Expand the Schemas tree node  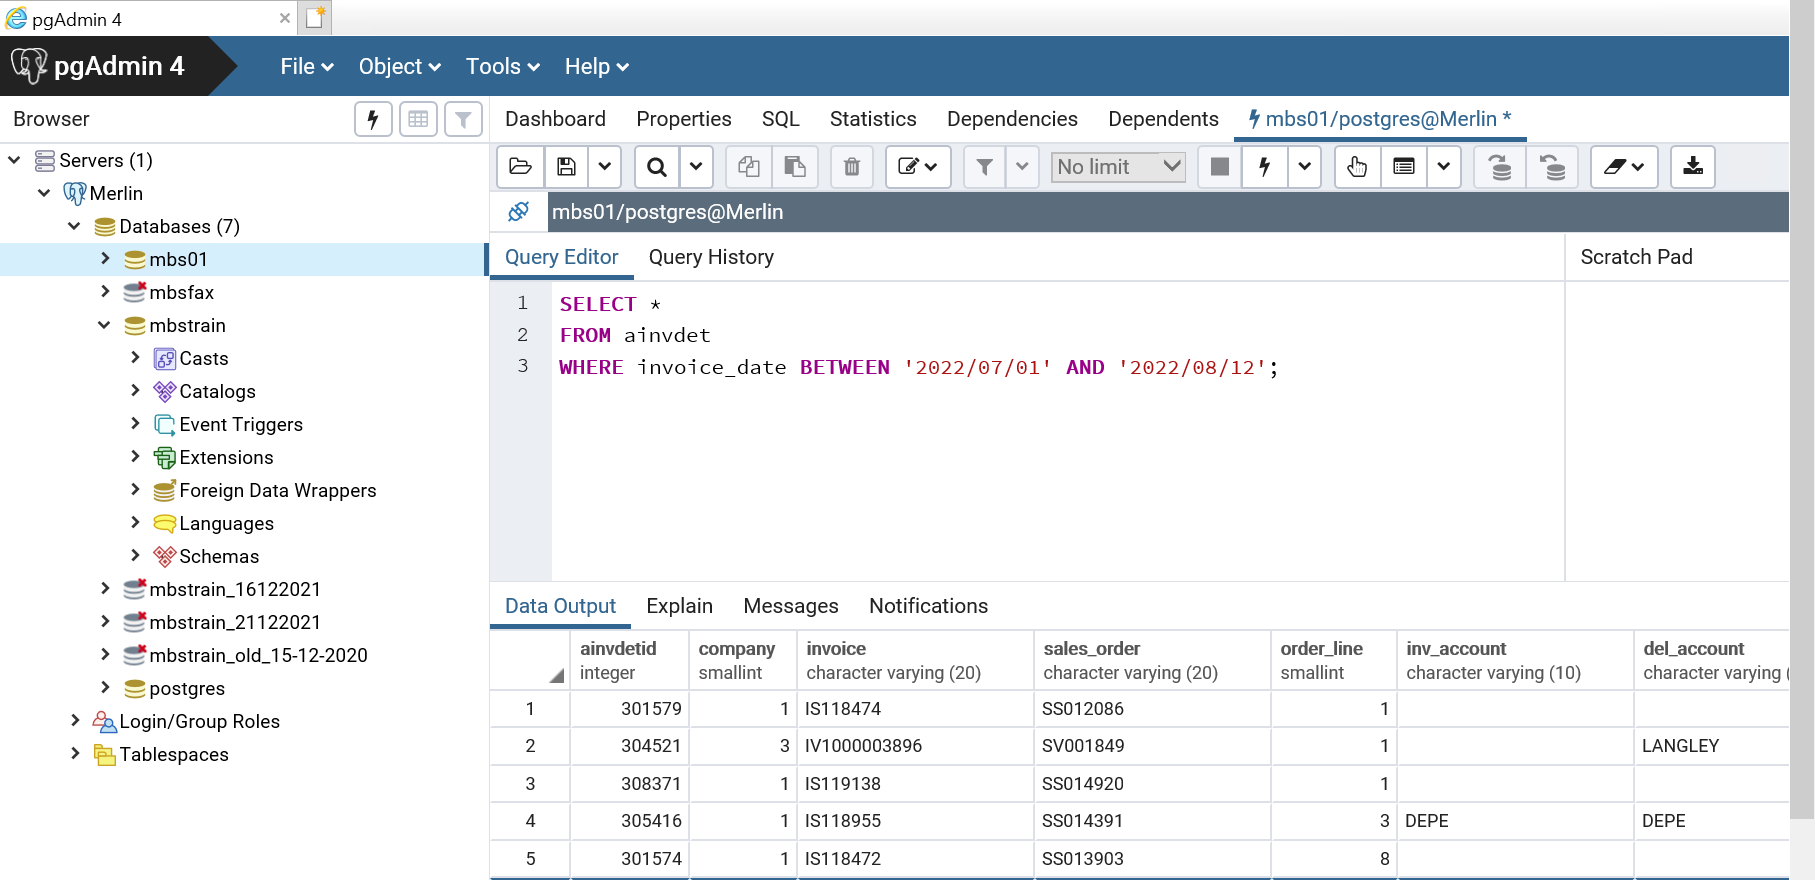[135, 556]
